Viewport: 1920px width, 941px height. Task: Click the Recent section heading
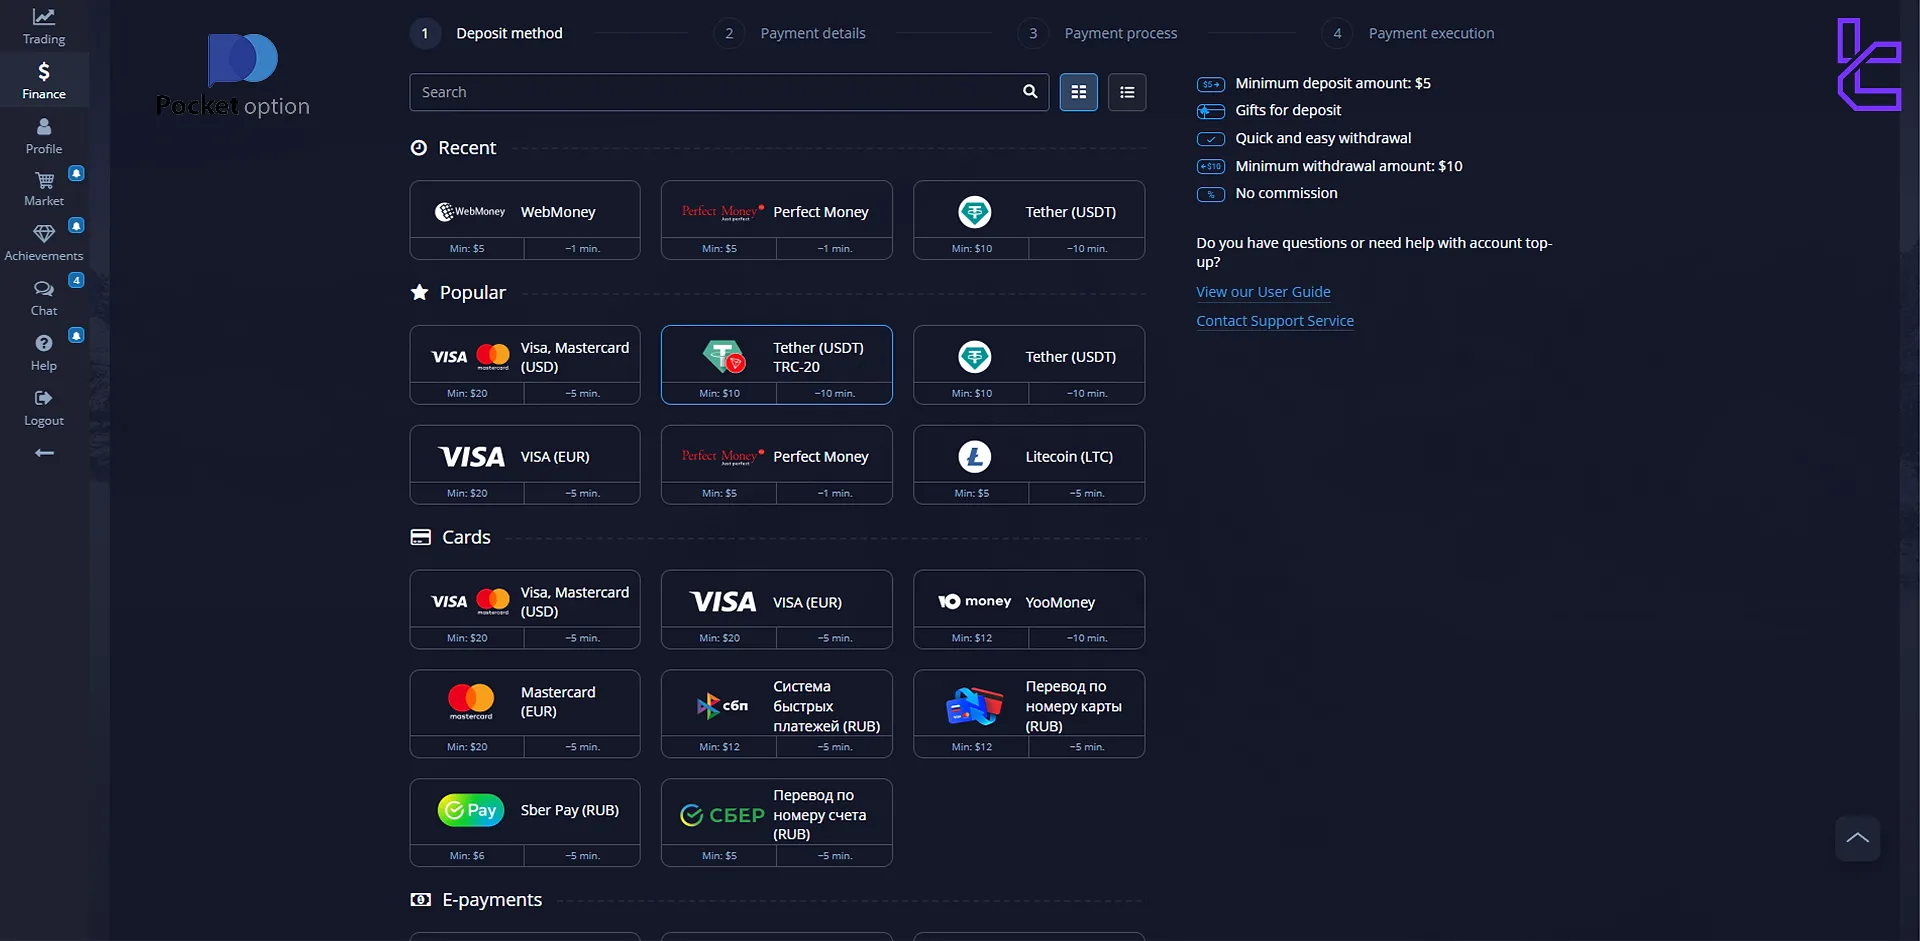(x=467, y=148)
